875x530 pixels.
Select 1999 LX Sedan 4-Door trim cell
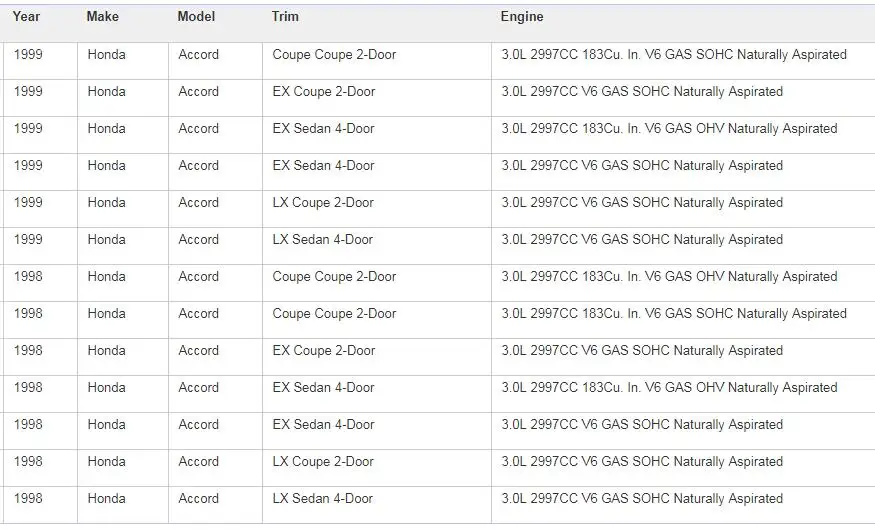(x=377, y=246)
